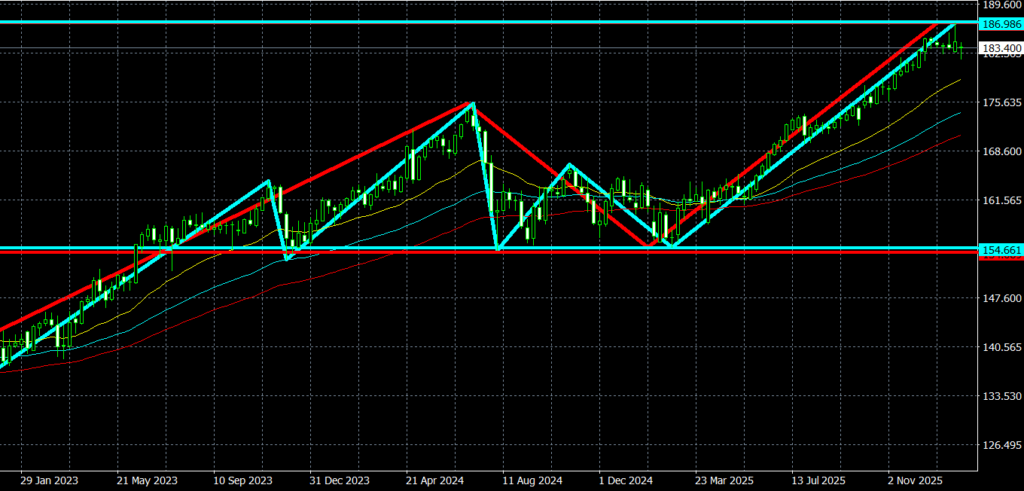The width and height of the screenshot is (1024, 491).
Task: Click the cyan 154.661 price level label
Action: (x=1000, y=249)
